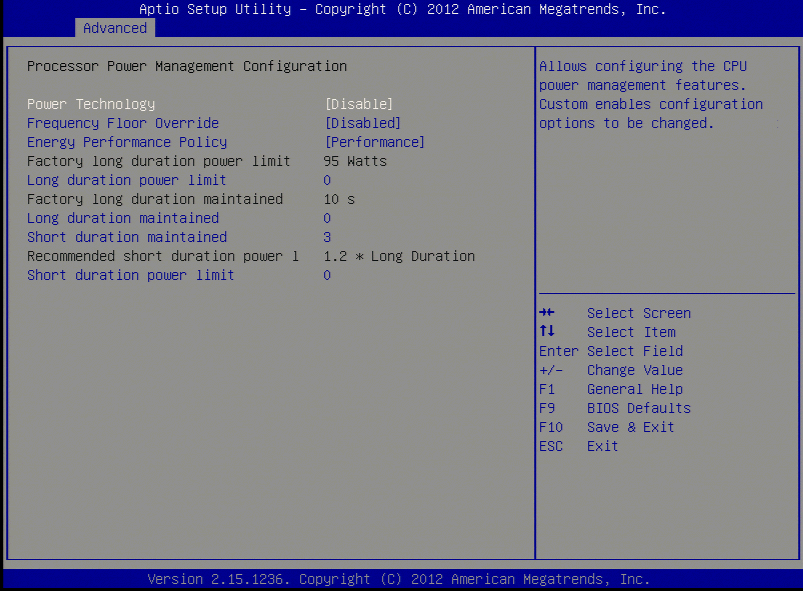803x591 pixels.
Task: Select Short duration maintained setting
Action: click(x=127, y=237)
